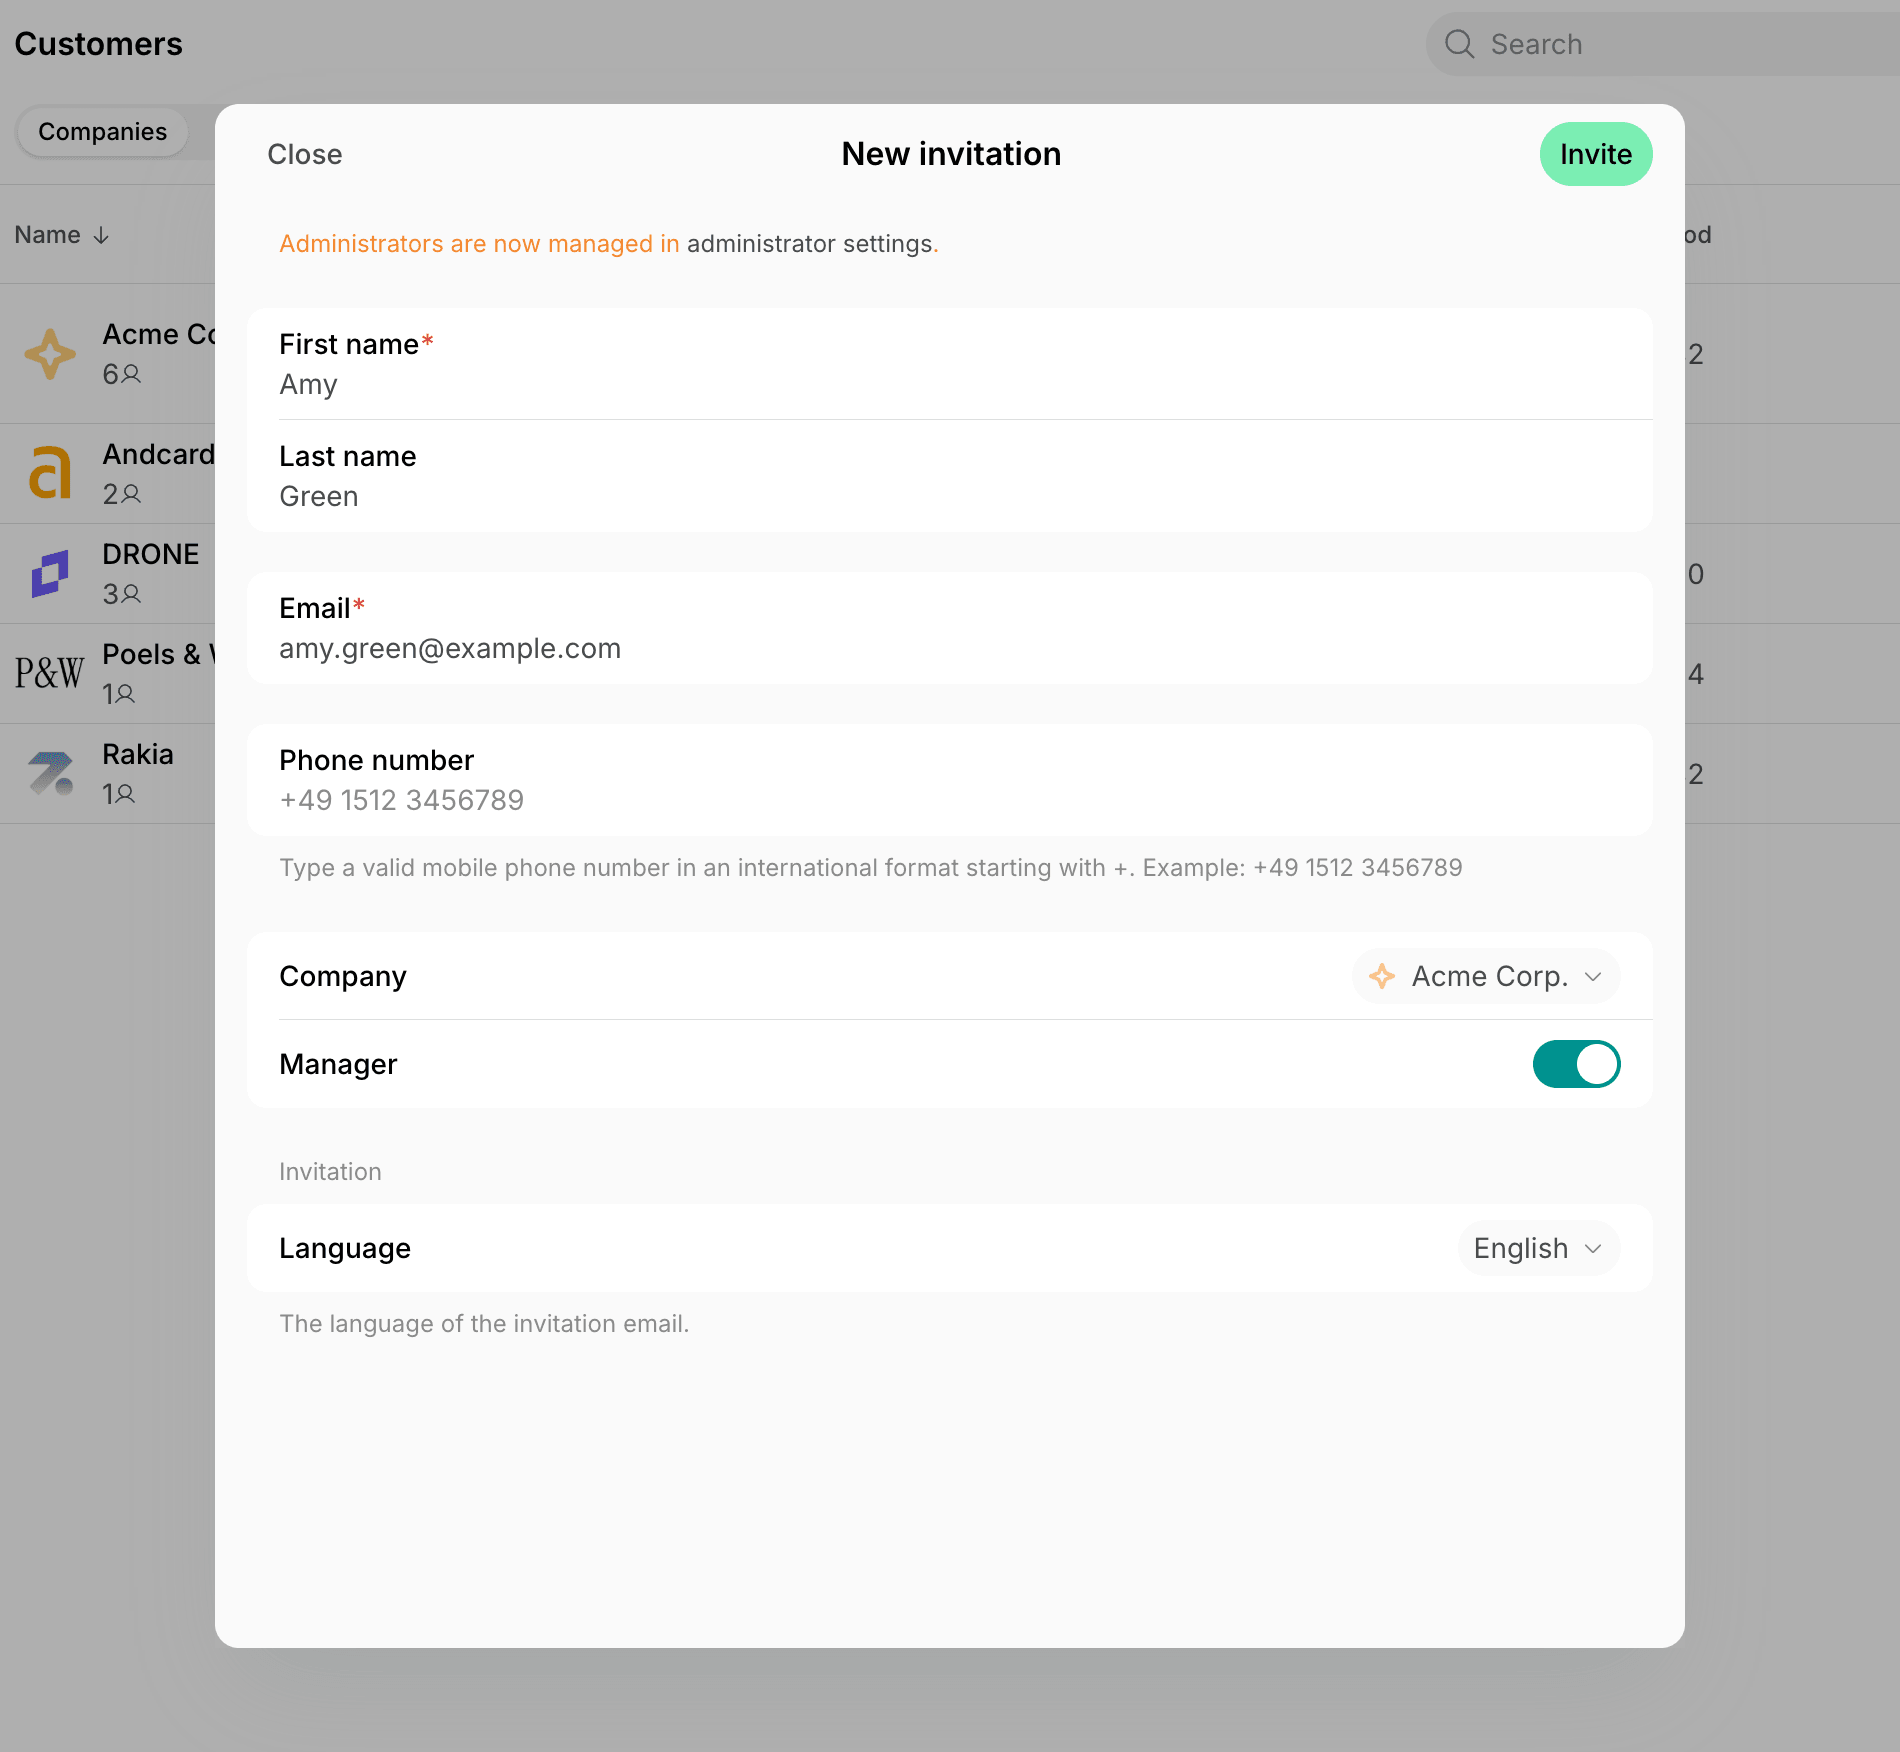The image size is (1900, 1752).
Task: Click the Rakia company logo
Action: tap(50, 773)
